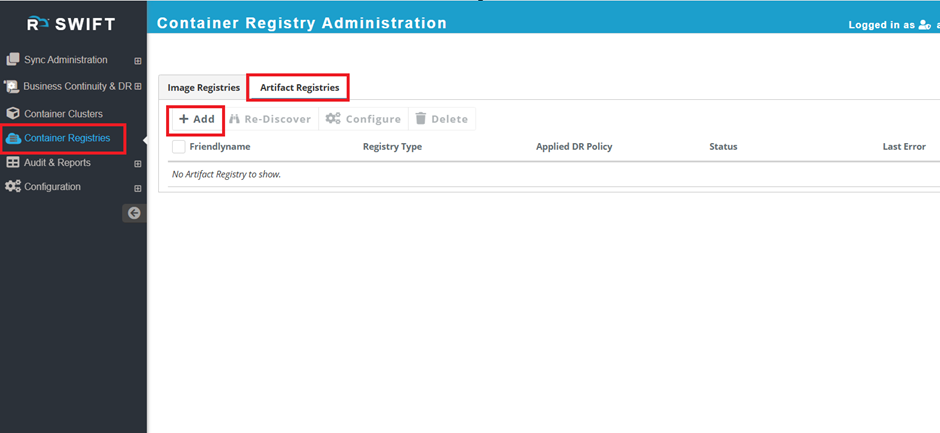The image size is (940, 433).
Task: Open Configuration in the sidebar
Action: tap(52, 187)
